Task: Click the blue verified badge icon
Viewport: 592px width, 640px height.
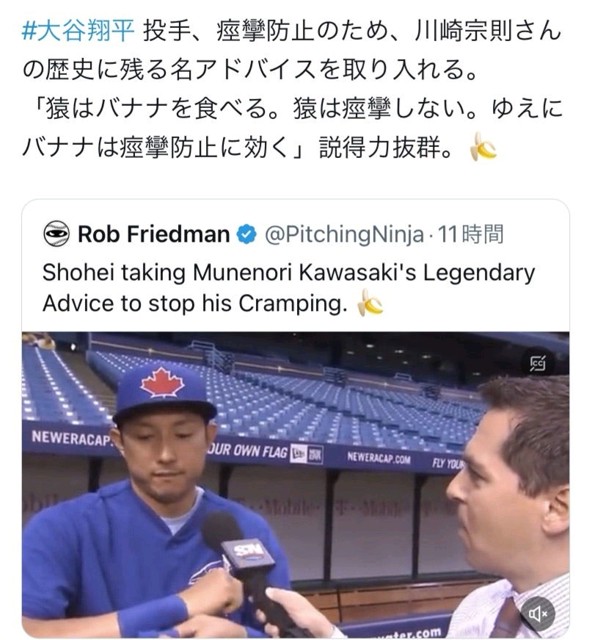Action: (x=247, y=235)
